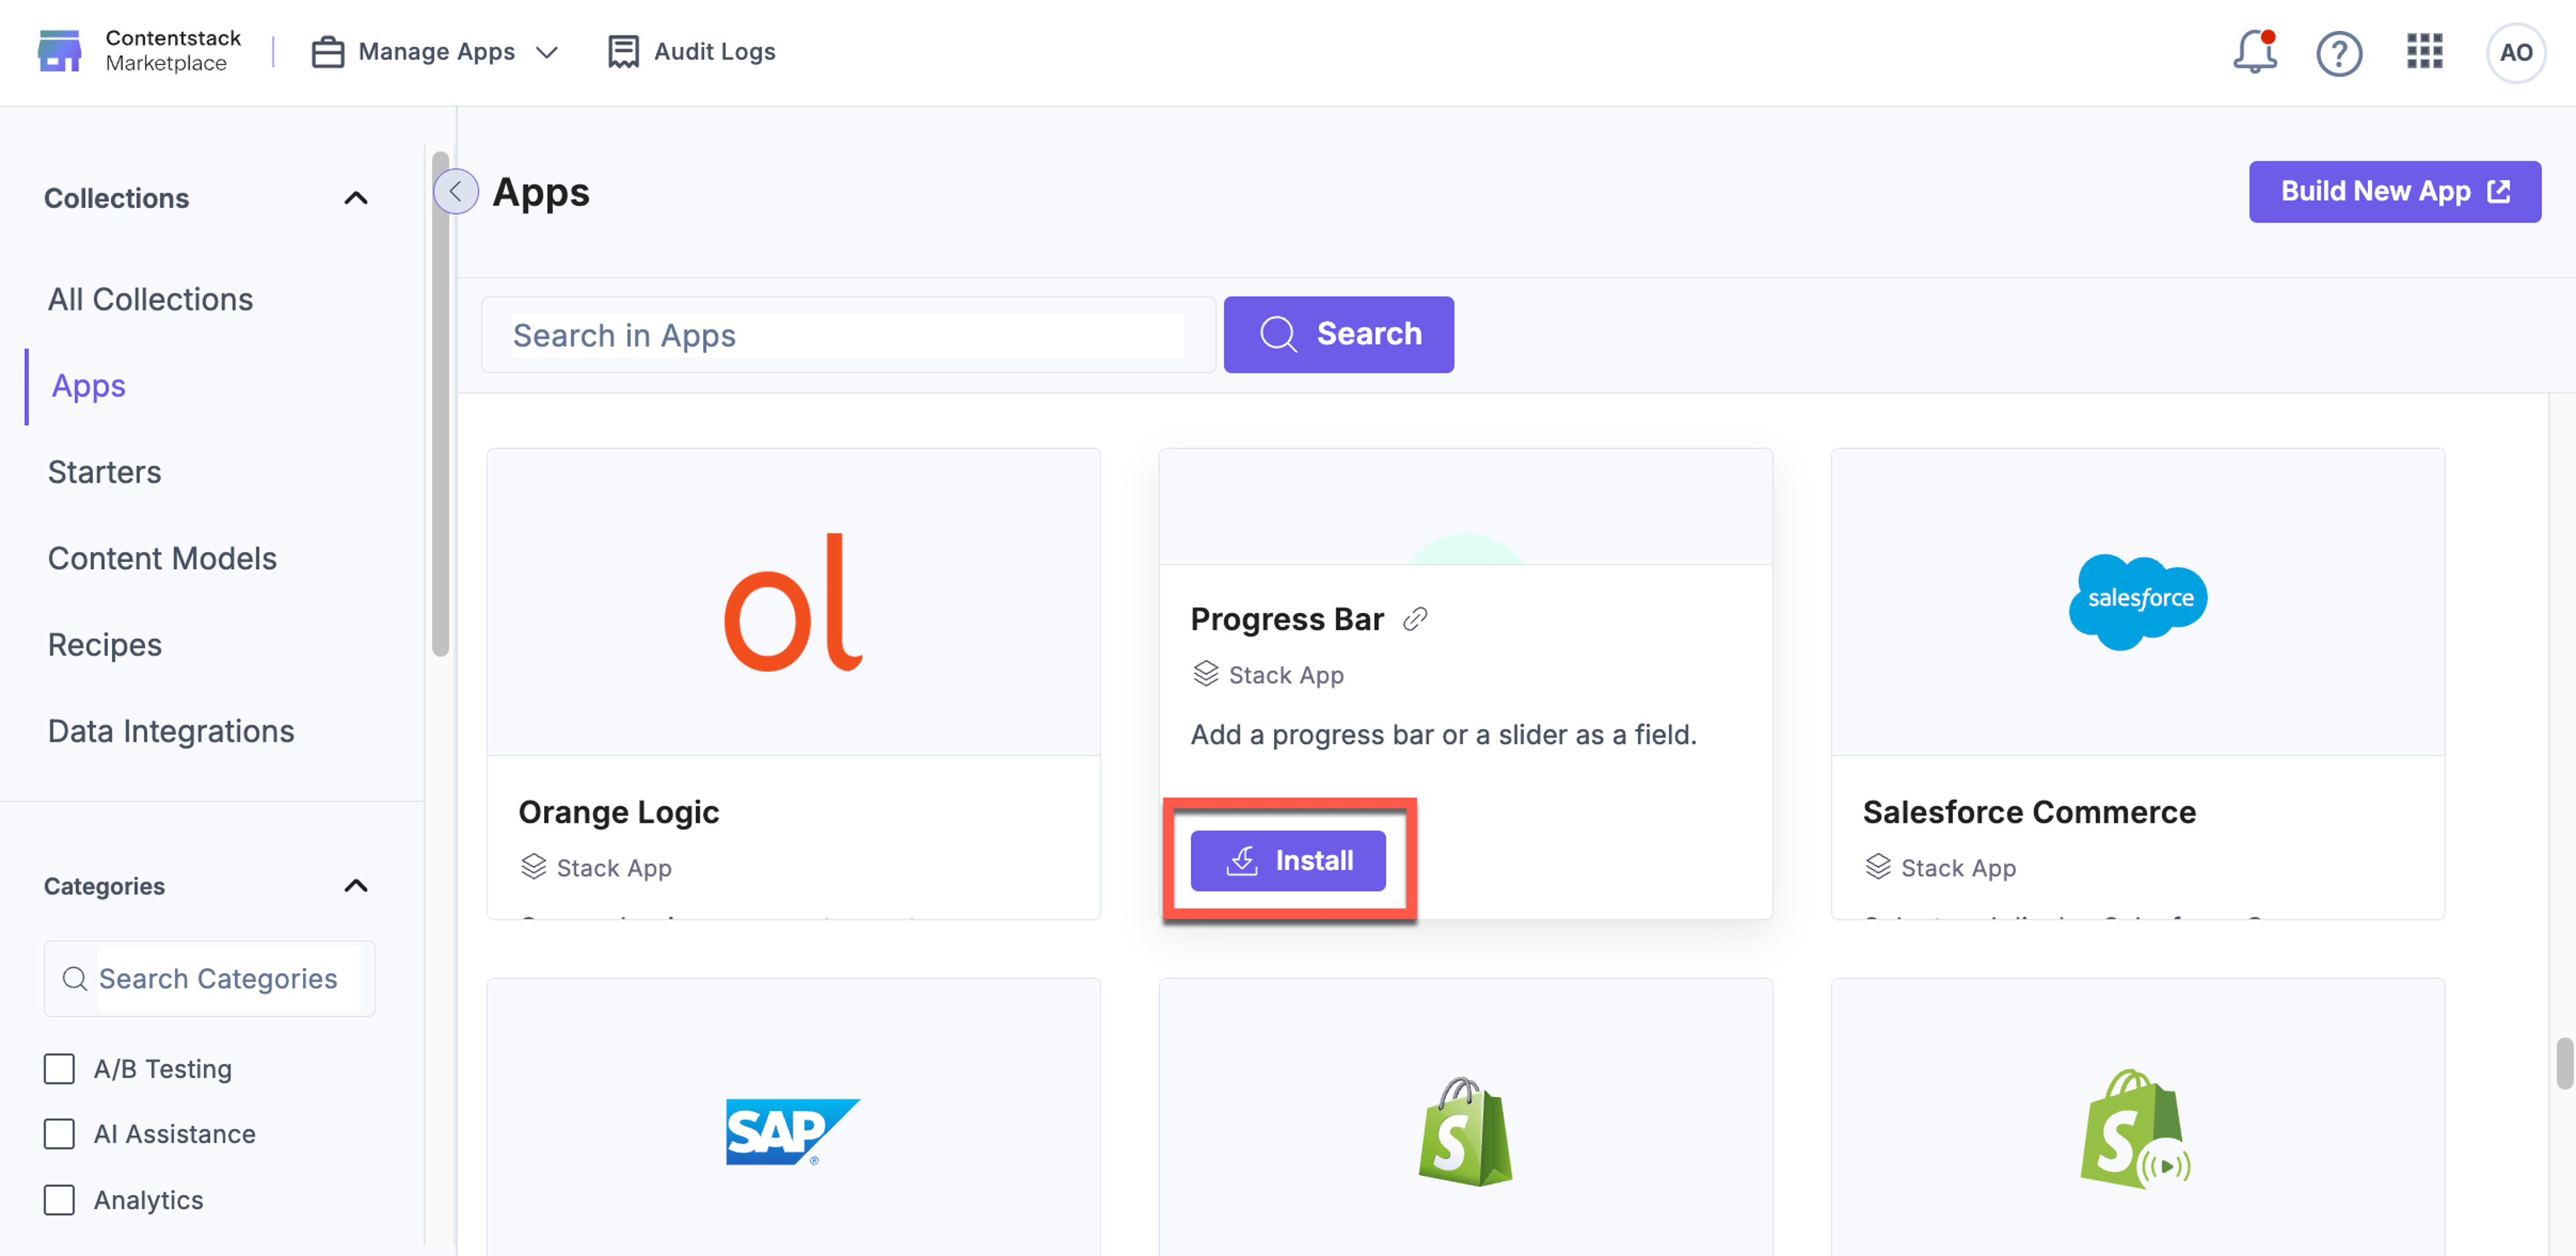2576x1256 pixels.
Task: Click the Salesforce cloud logo
Action: pyautogui.click(x=2138, y=601)
